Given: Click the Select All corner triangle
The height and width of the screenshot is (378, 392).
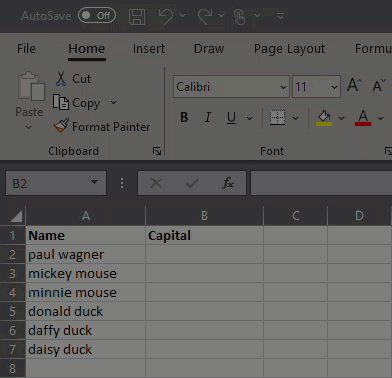Looking at the screenshot, I should coord(15,217).
